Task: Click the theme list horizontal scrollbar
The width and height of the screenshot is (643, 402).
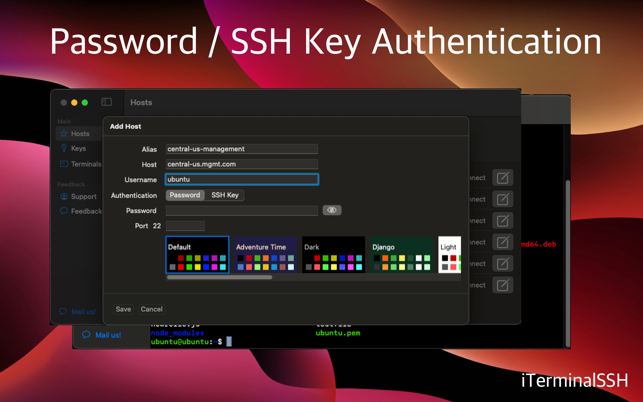Action: 219,277
